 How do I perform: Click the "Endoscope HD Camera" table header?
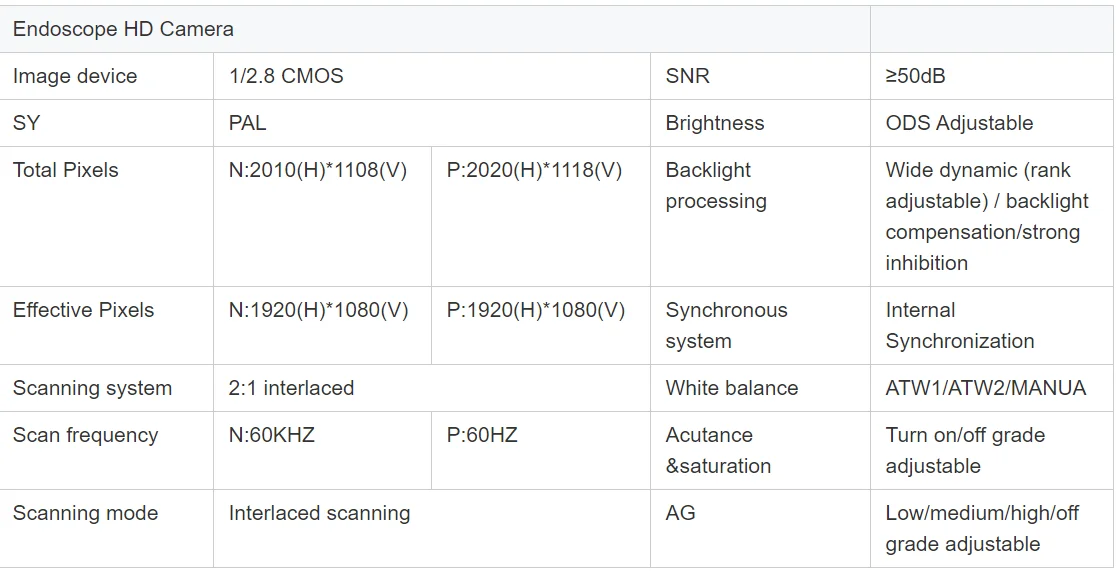tap(123, 29)
